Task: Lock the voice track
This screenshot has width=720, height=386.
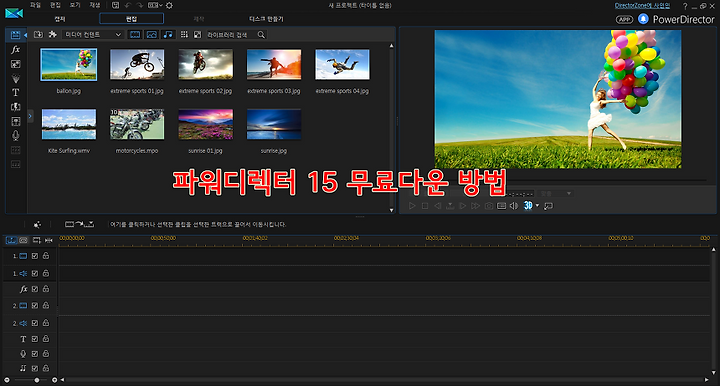Action: click(46, 353)
